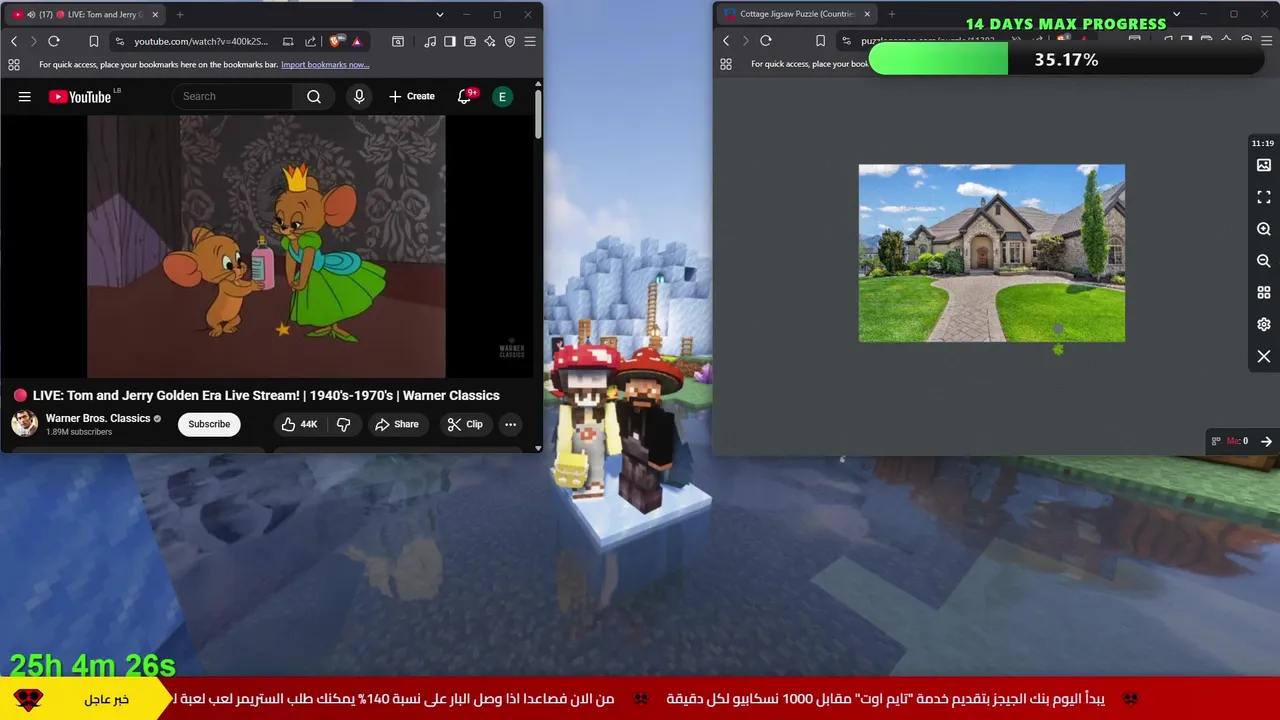The width and height of the screenshot is (1280, 720).
Task: Go to the YouTube home logo
Action: [80, 96]
